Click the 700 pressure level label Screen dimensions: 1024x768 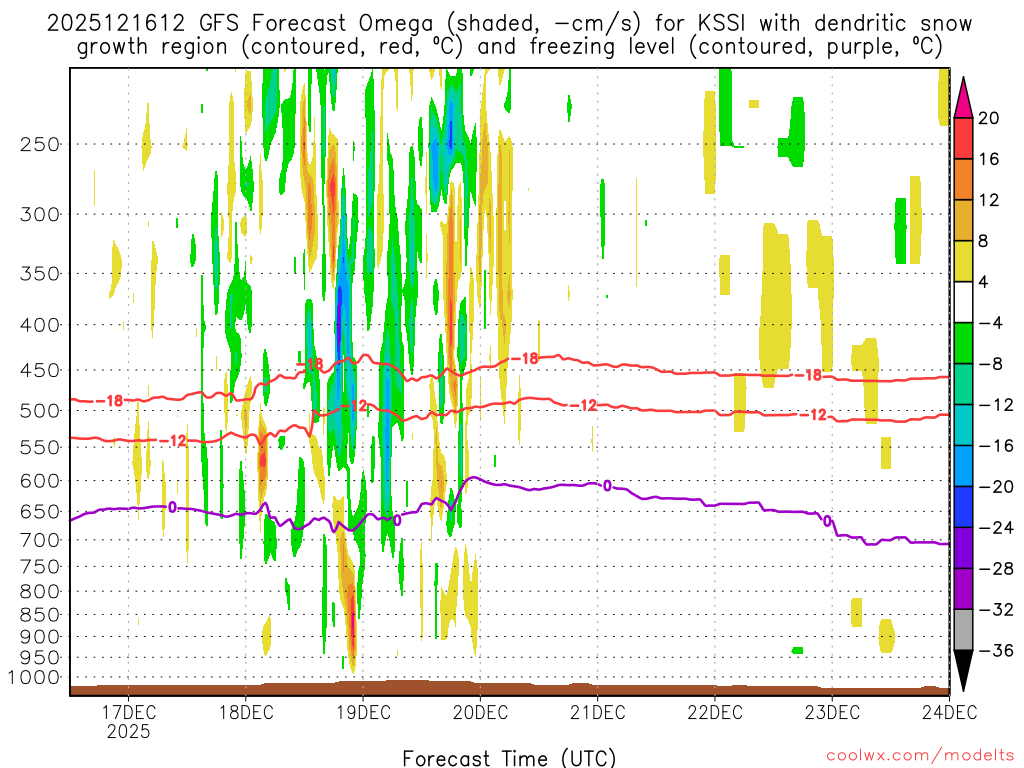tap(40, 540)
